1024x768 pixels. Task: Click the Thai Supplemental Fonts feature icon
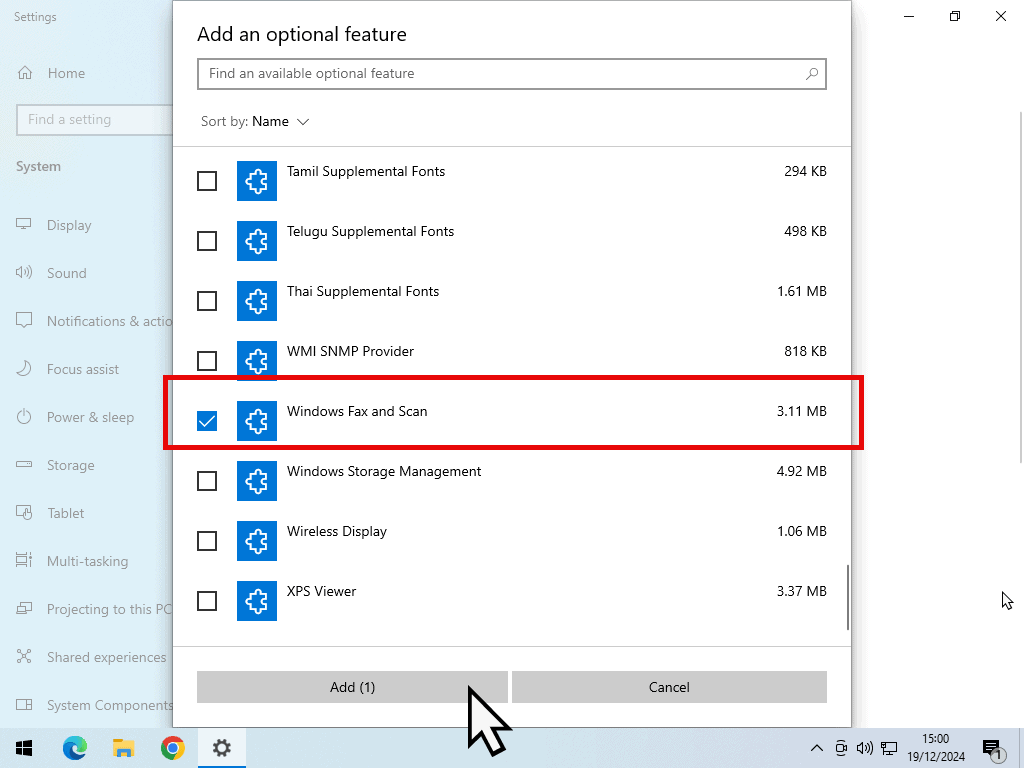pyautogui.click(x=257, y=301)
